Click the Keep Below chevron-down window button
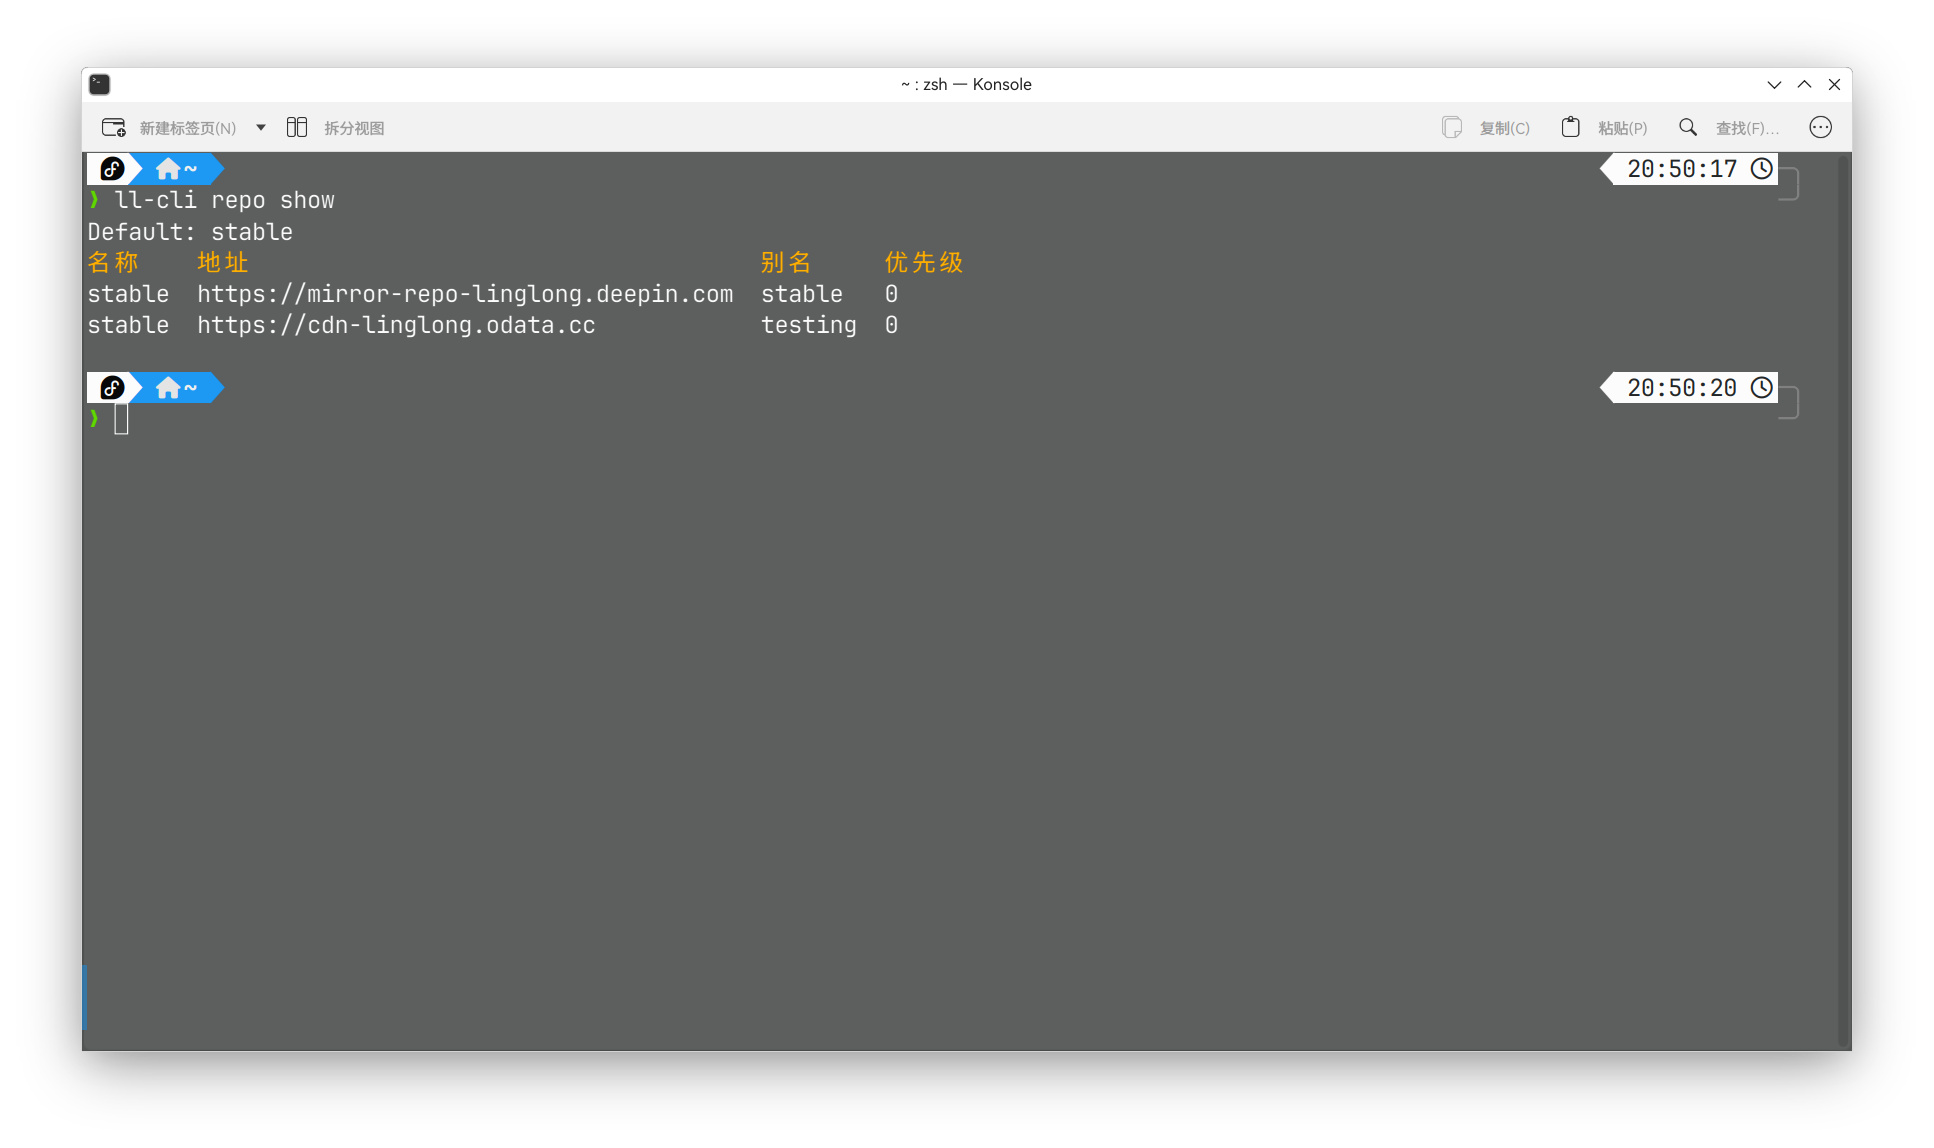Image resolution: width=1934 pixels, height=1148 pixels. click(1774, 85)
